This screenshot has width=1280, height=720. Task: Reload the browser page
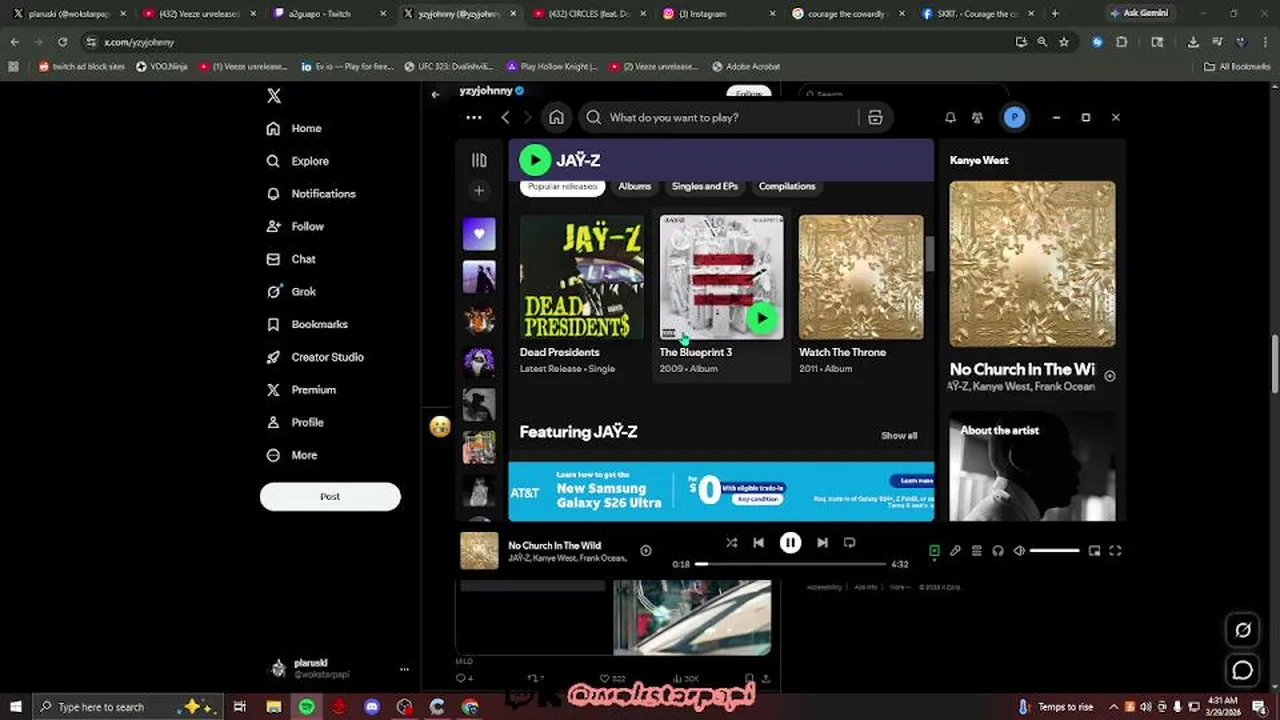click(62, 42)
